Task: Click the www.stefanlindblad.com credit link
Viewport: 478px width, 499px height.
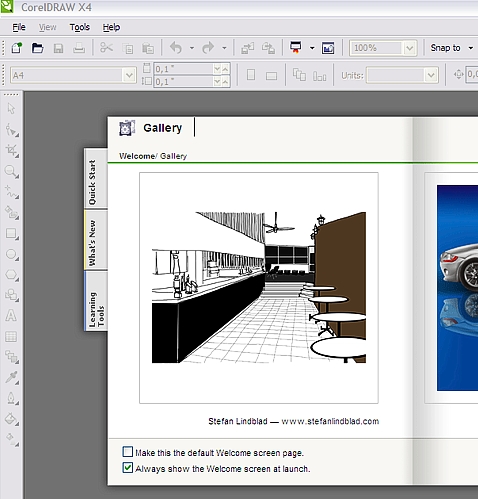Action: point(330,421)
